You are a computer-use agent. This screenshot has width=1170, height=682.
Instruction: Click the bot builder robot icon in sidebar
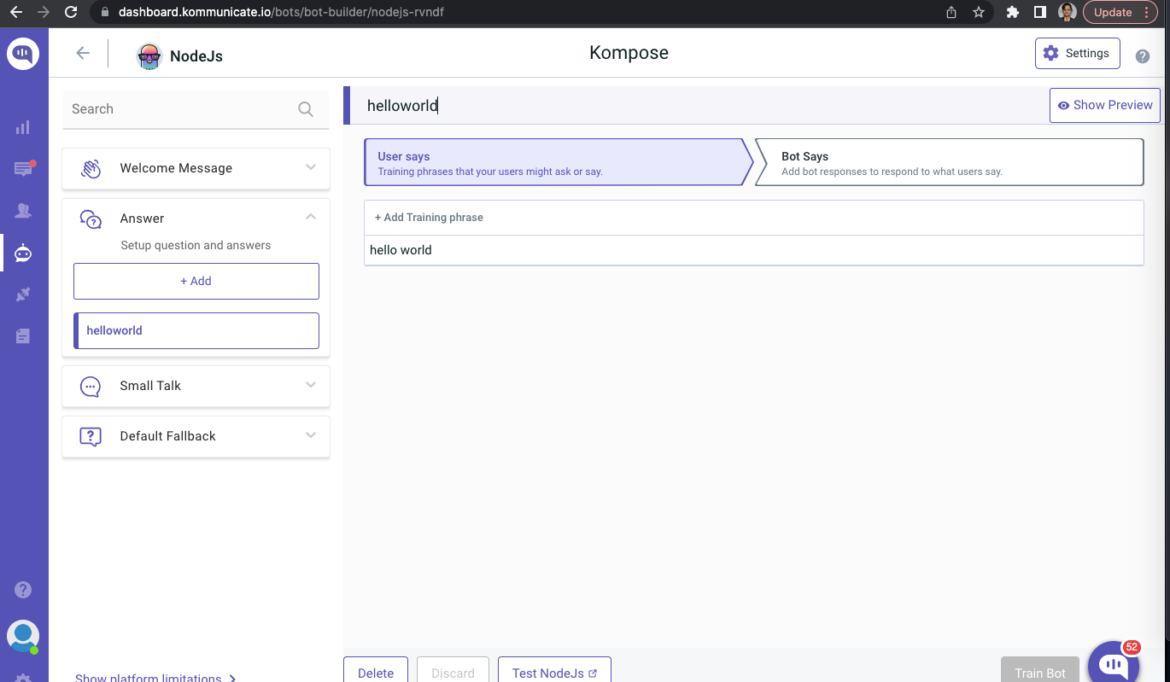[23, 253]
